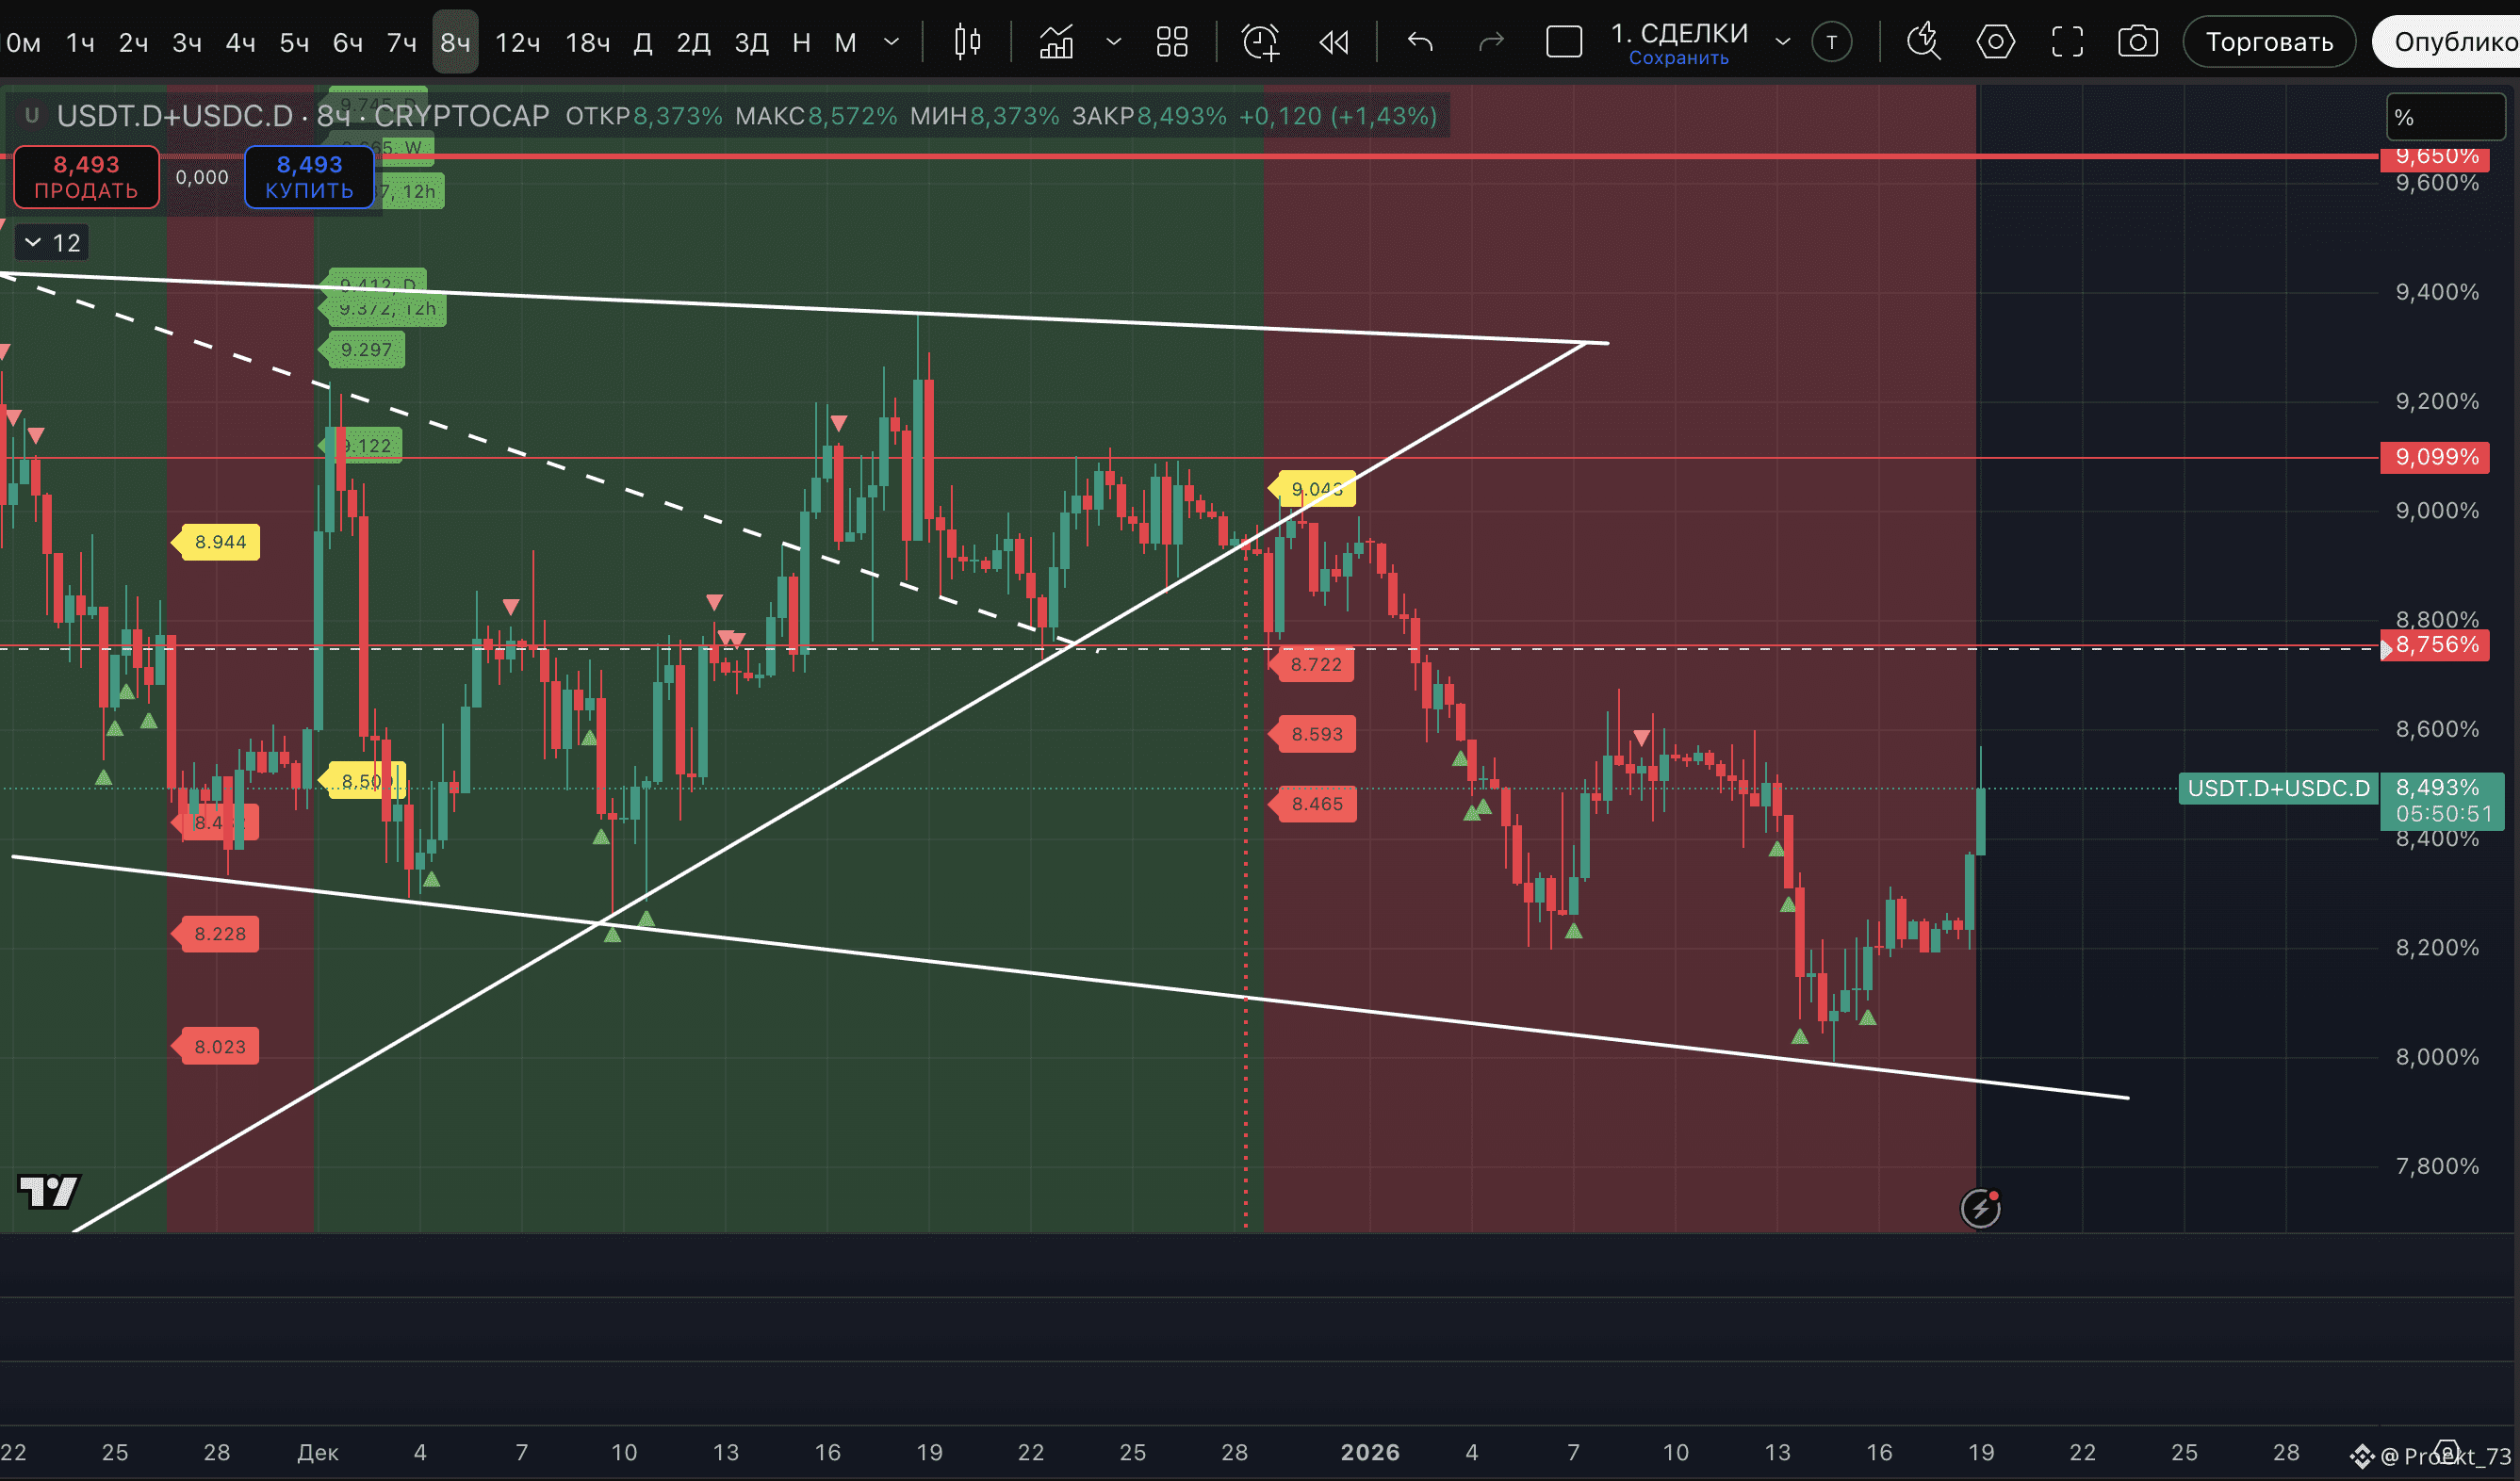Open the СДЕЛКИ layout dropdown arrow
2520x1481 pixels.
pyautogui.click(x=1782, y=42)
